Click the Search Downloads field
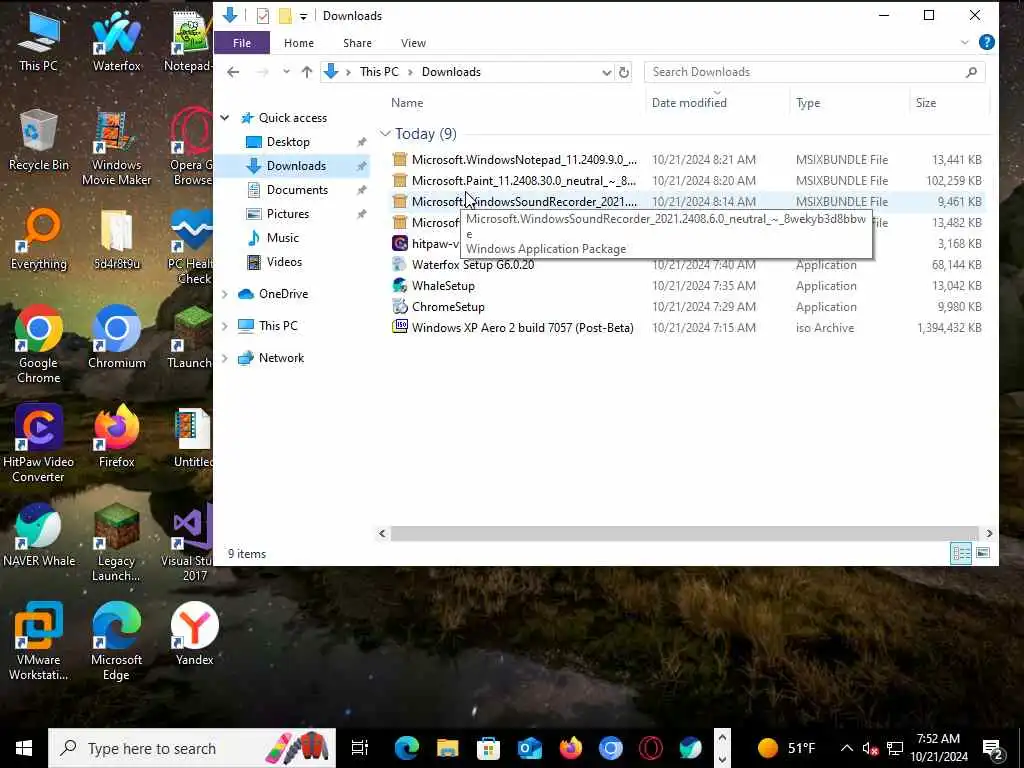Screen dimensions: 1024x768 click(x=814, y=72)
